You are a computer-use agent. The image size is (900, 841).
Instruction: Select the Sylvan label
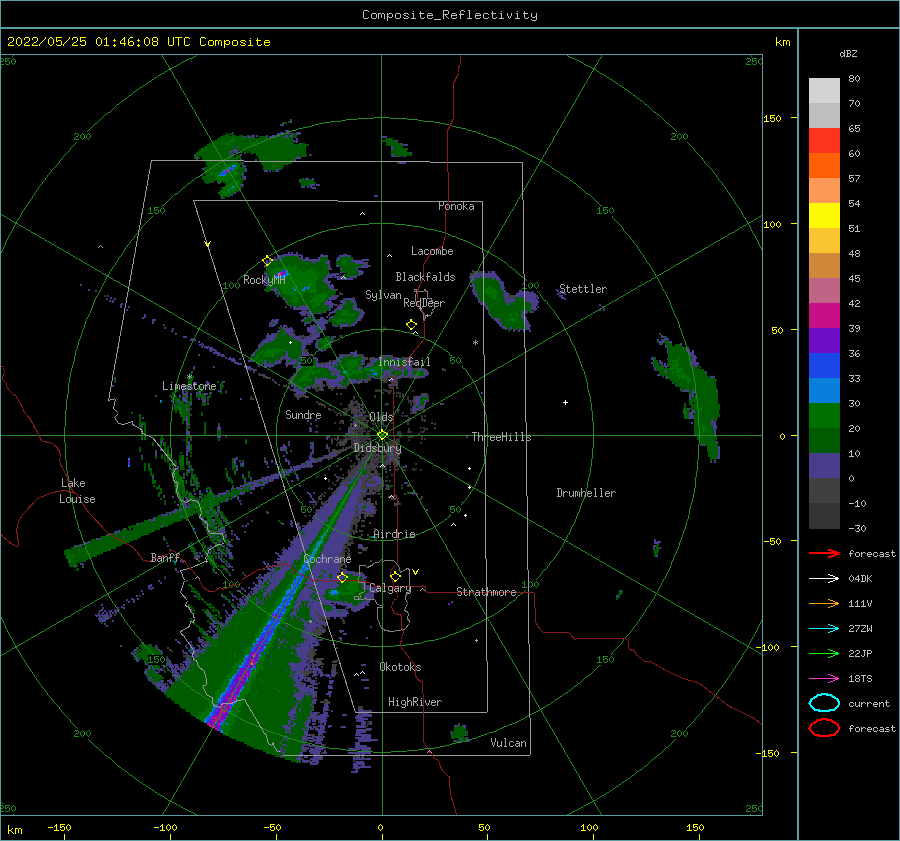click(x=383, y=295)
